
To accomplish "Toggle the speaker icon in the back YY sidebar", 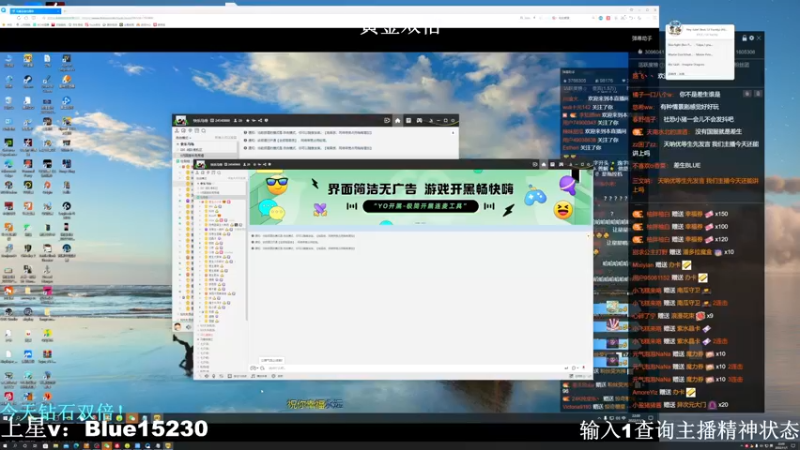I will (188, 327).
